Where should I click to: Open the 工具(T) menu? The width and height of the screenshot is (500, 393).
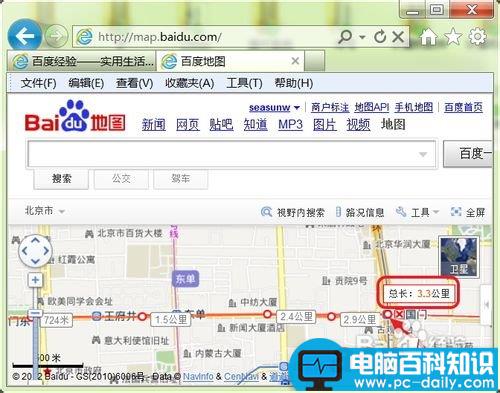click(x=244, y=83)
